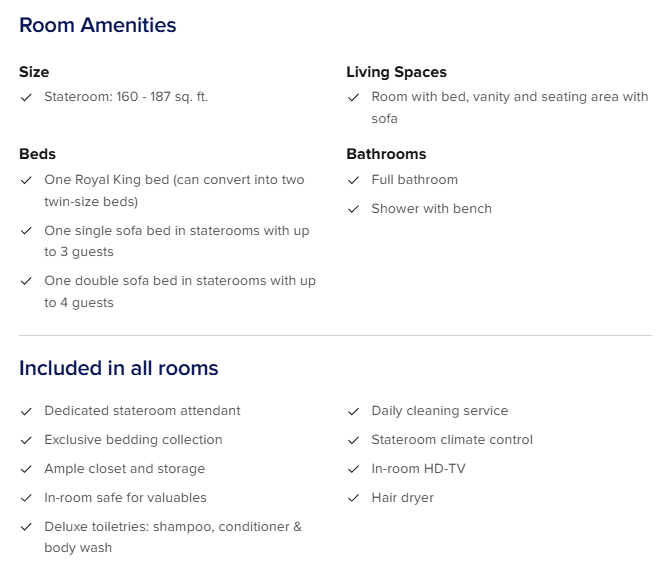Click checkmark next to In-room HD-TV

click(x=353, y=470)
